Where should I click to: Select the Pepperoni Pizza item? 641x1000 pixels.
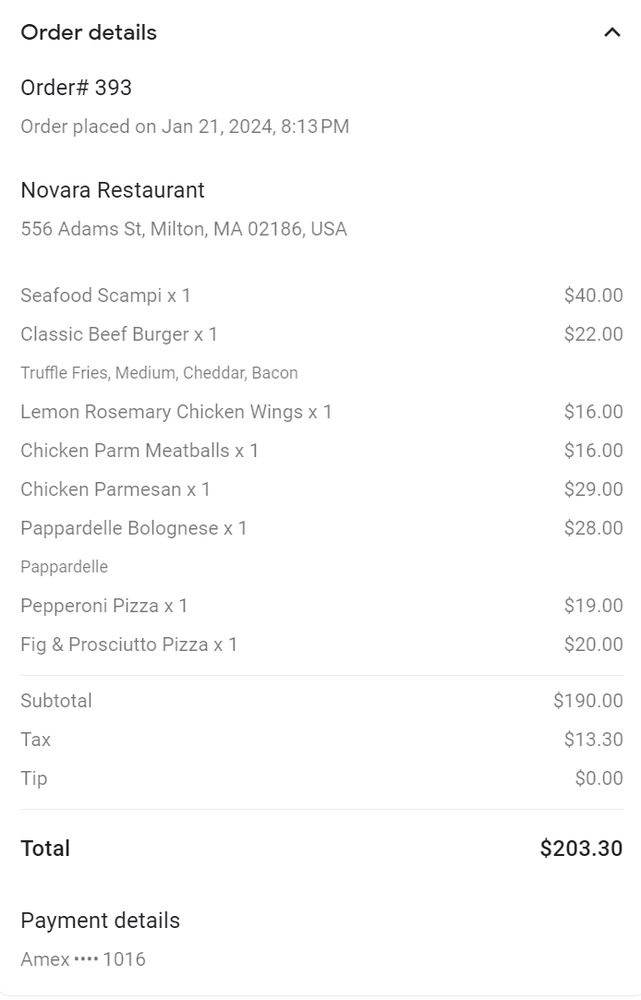104,606
